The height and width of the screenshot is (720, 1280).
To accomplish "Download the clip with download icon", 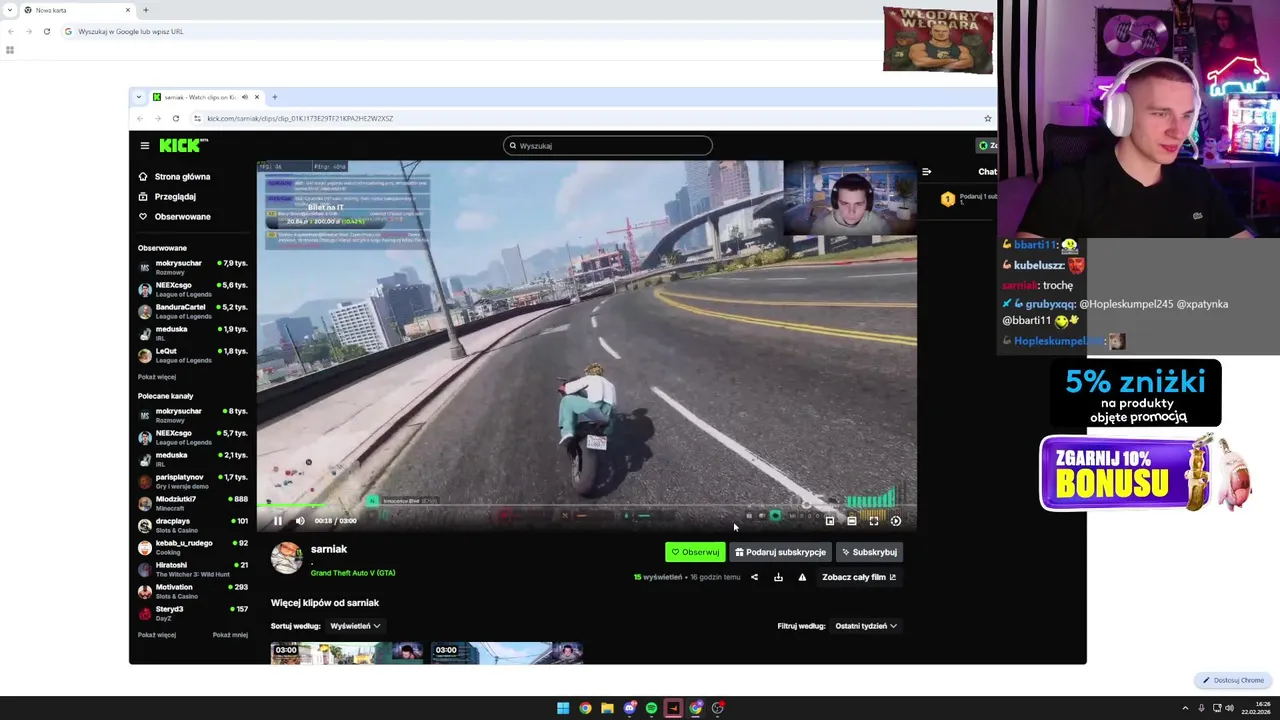I will [x=778, y=577].
